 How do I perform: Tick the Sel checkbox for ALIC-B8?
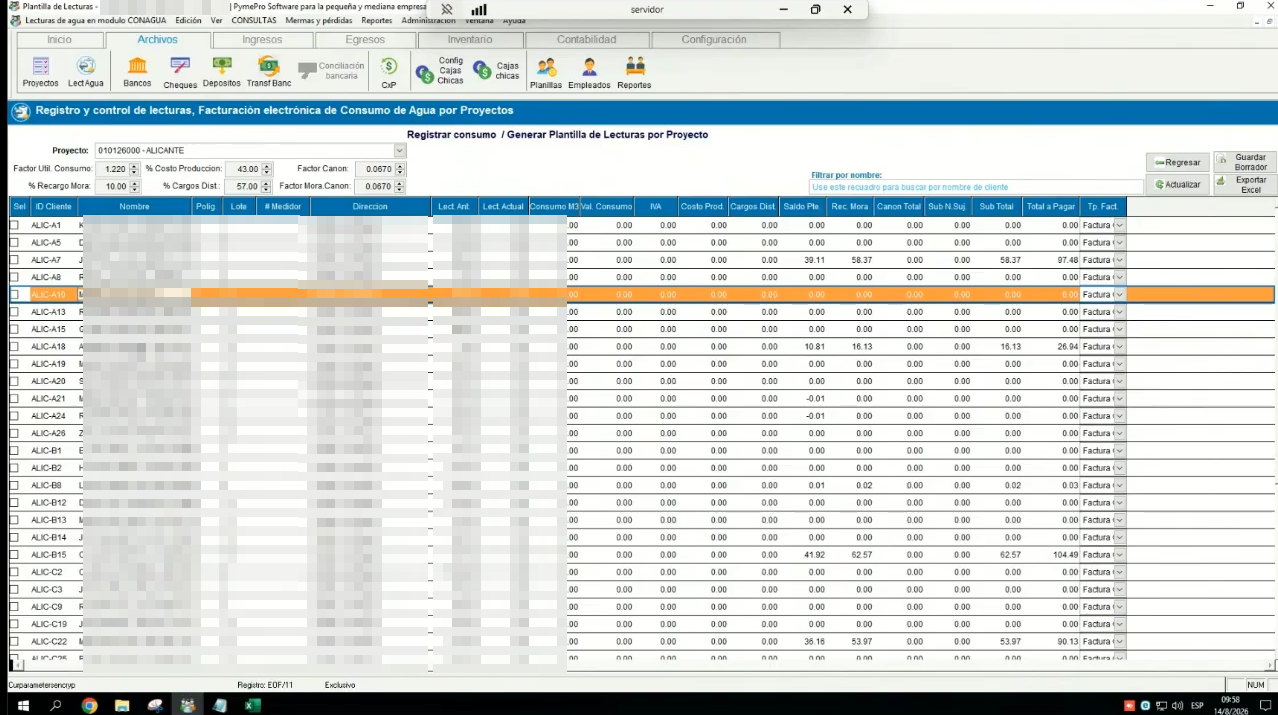point(15,486)
